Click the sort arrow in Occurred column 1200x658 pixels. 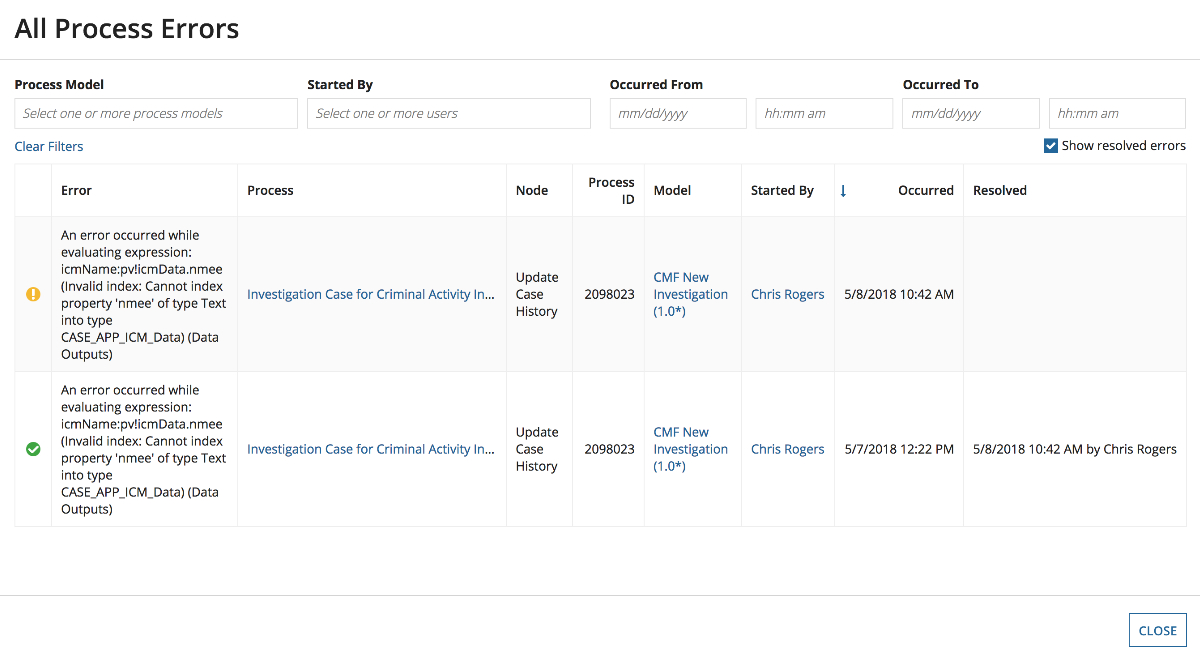(x=843, y=190)
